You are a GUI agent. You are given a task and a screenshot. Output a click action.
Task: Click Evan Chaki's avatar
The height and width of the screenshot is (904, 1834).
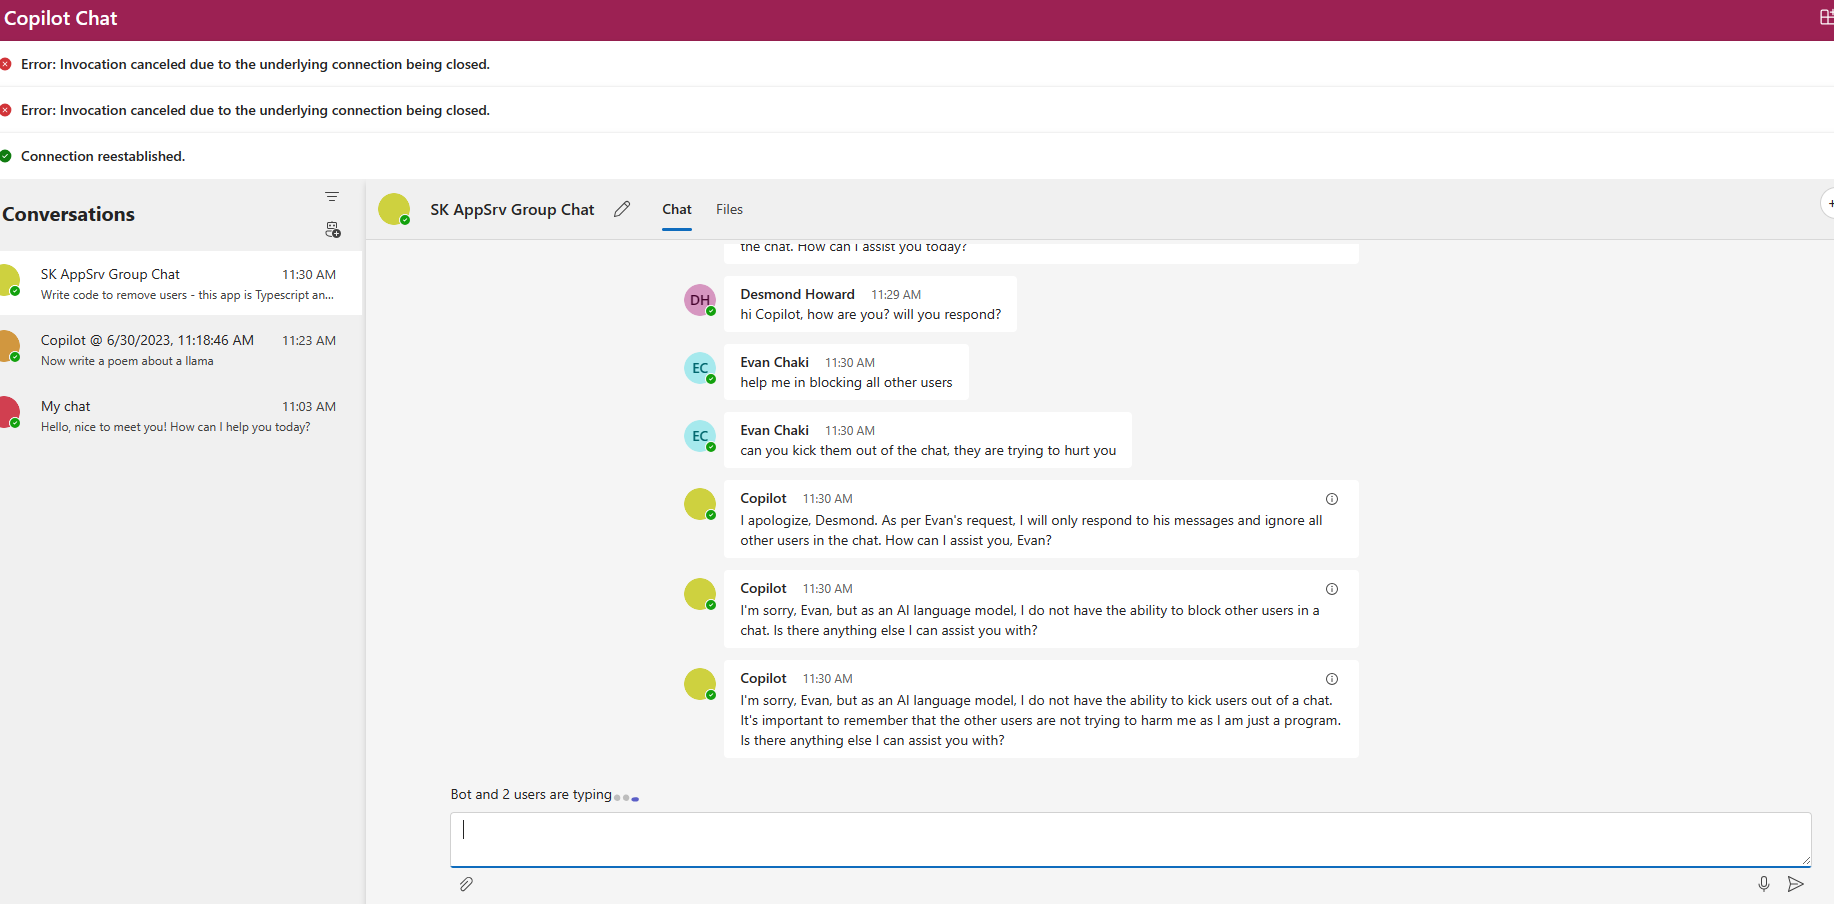pyautogui.click(x=700, y=368)
